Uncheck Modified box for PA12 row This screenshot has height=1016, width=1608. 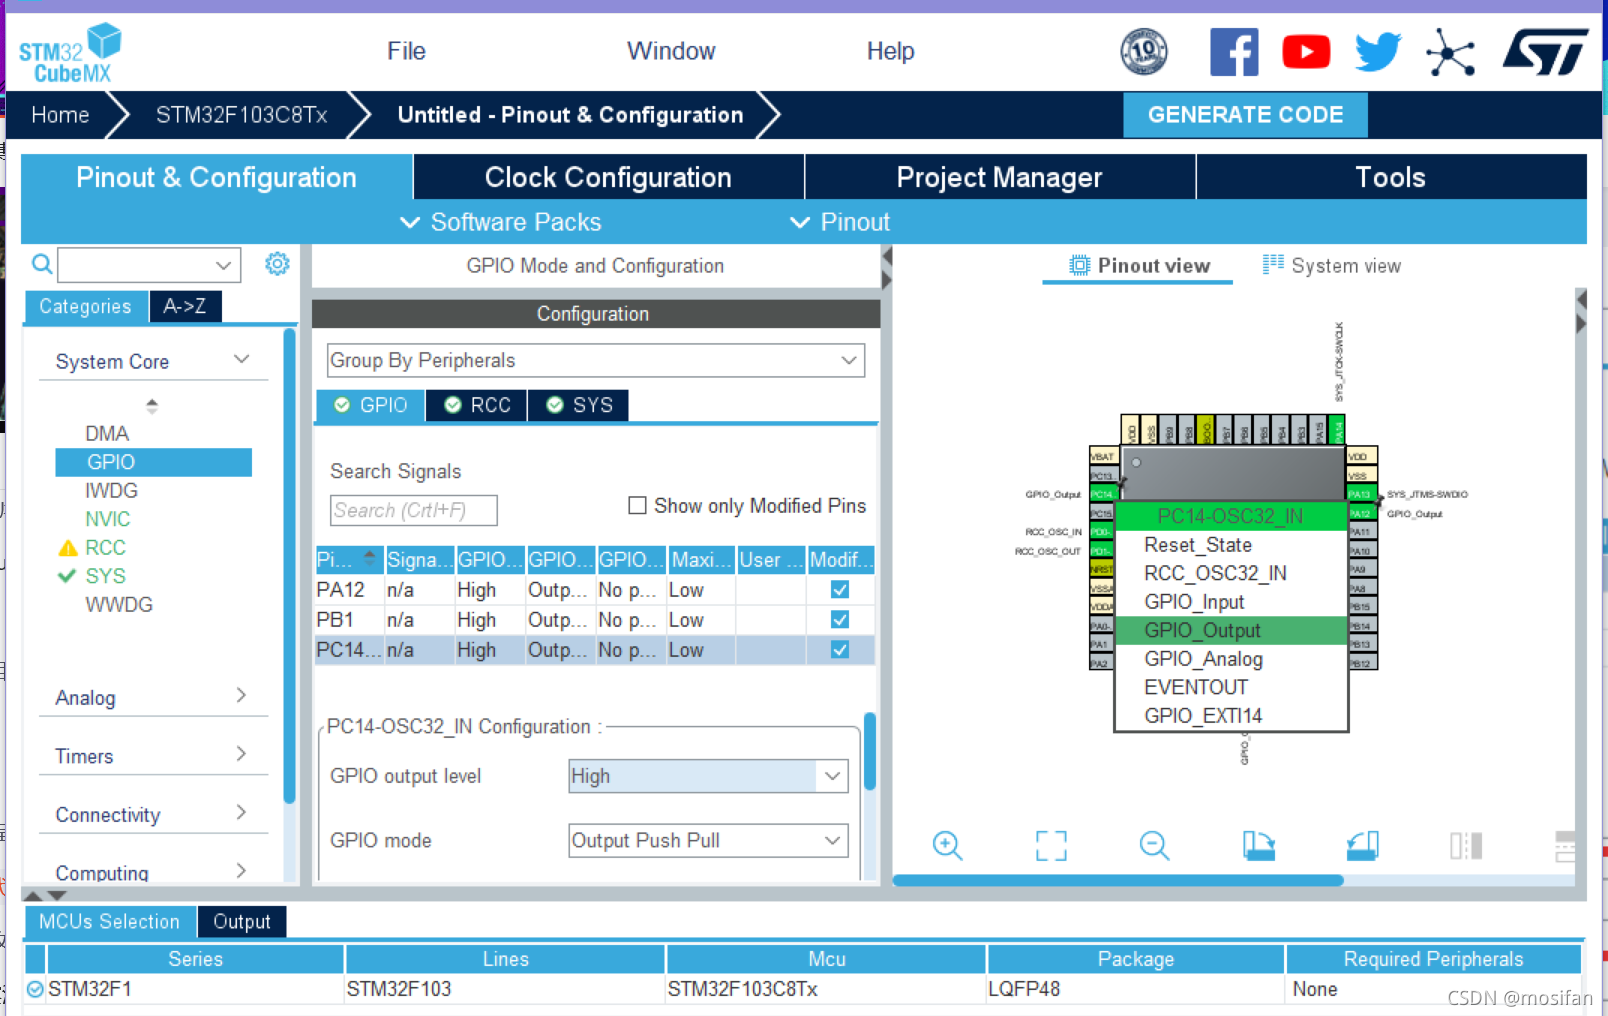pos(840,590)
